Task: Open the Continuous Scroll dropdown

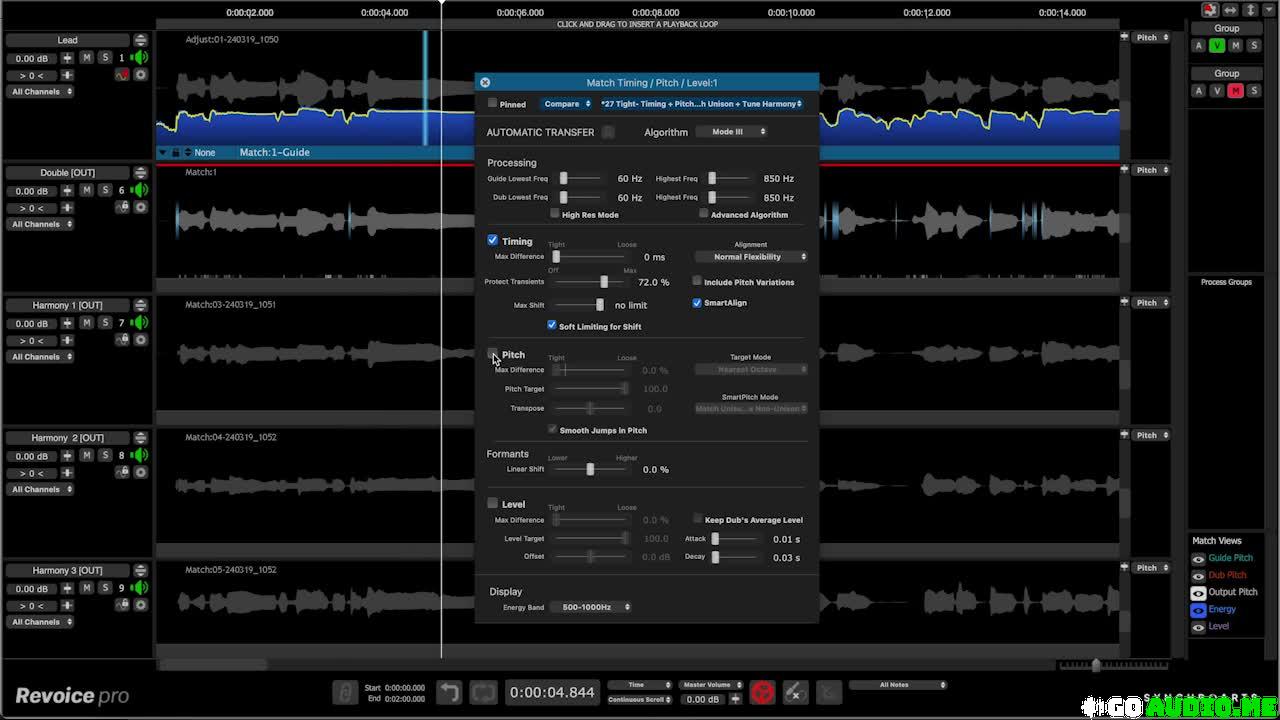Action: [x=640, y=699]
